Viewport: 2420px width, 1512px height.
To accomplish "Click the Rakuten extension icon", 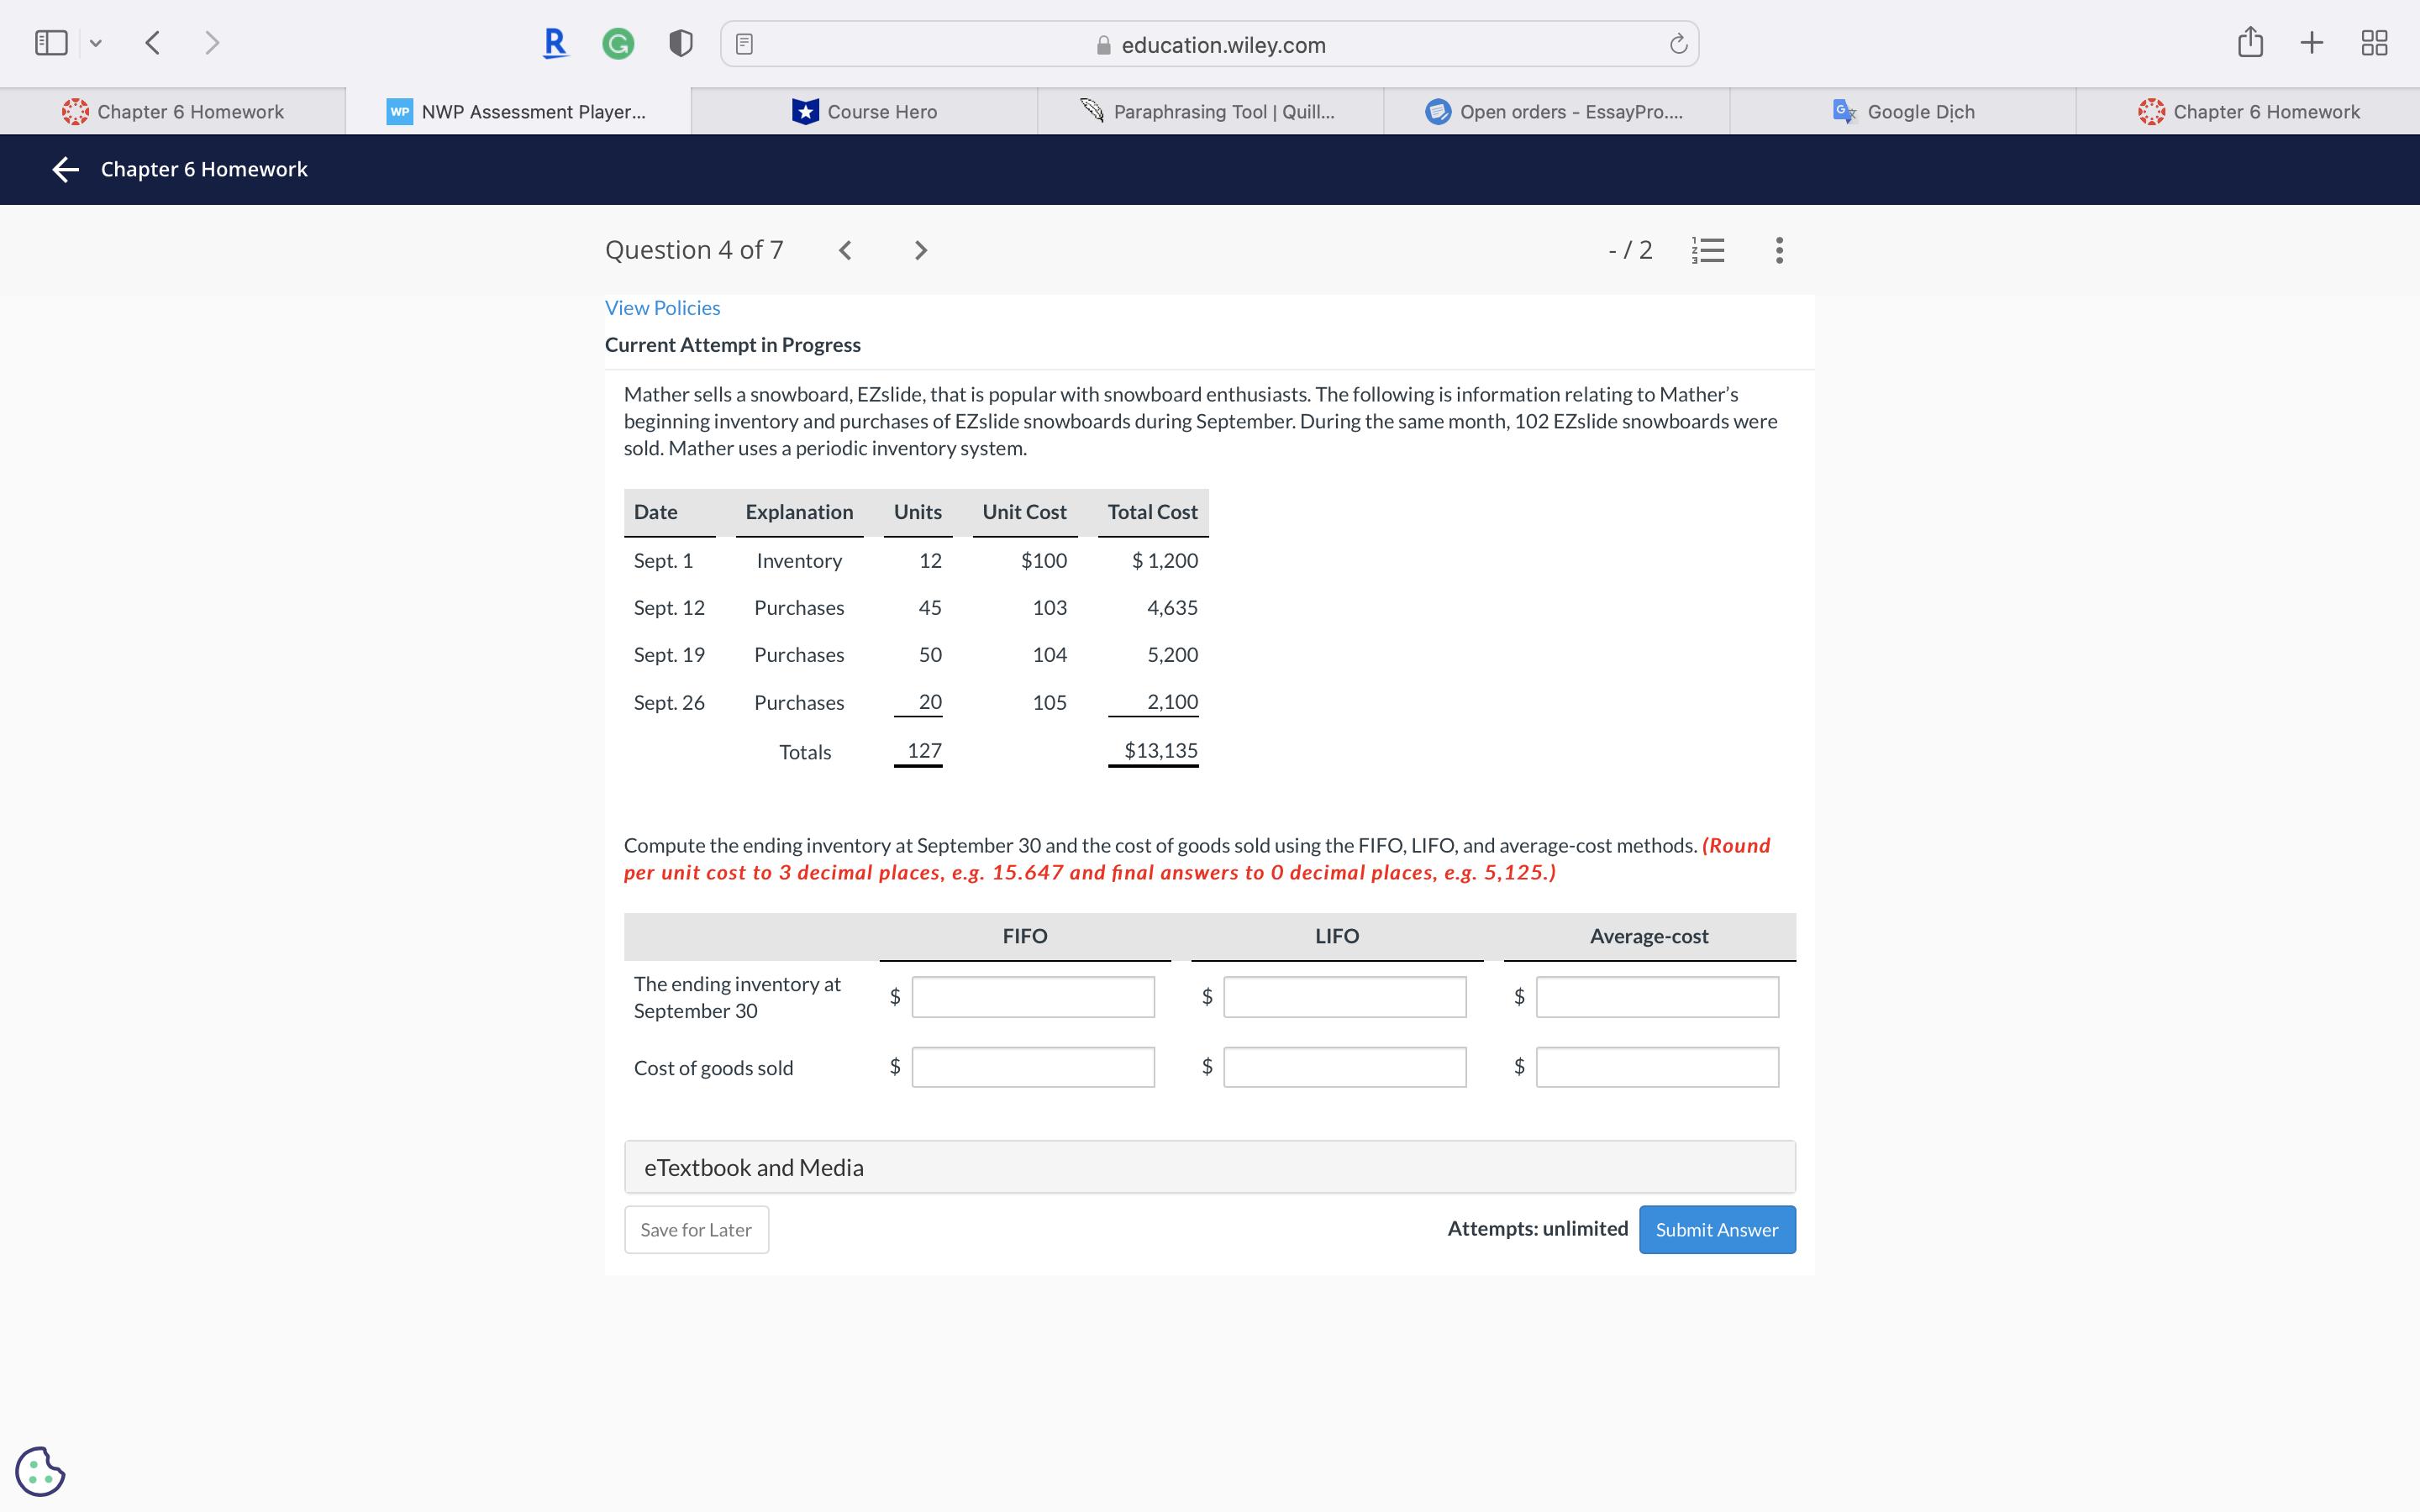I will (x=555, y=43).
